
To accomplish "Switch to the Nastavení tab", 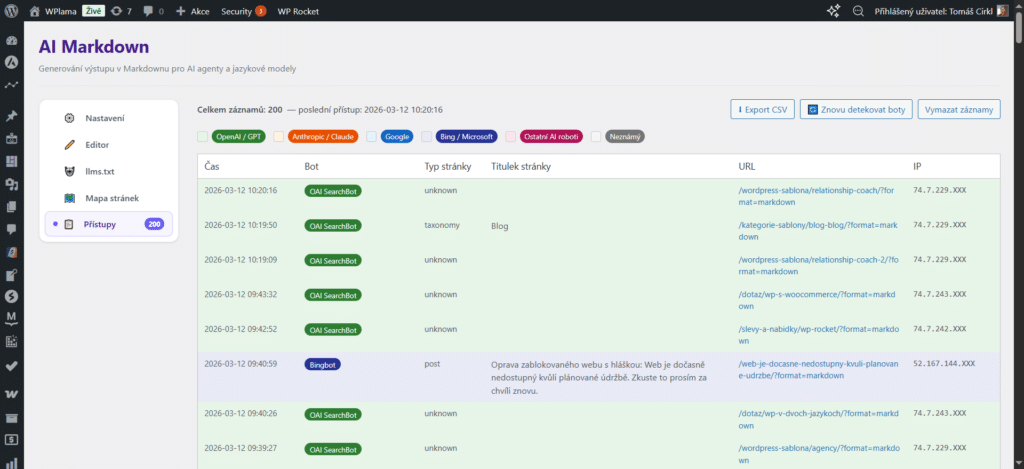I will click(x=108, y=118).
